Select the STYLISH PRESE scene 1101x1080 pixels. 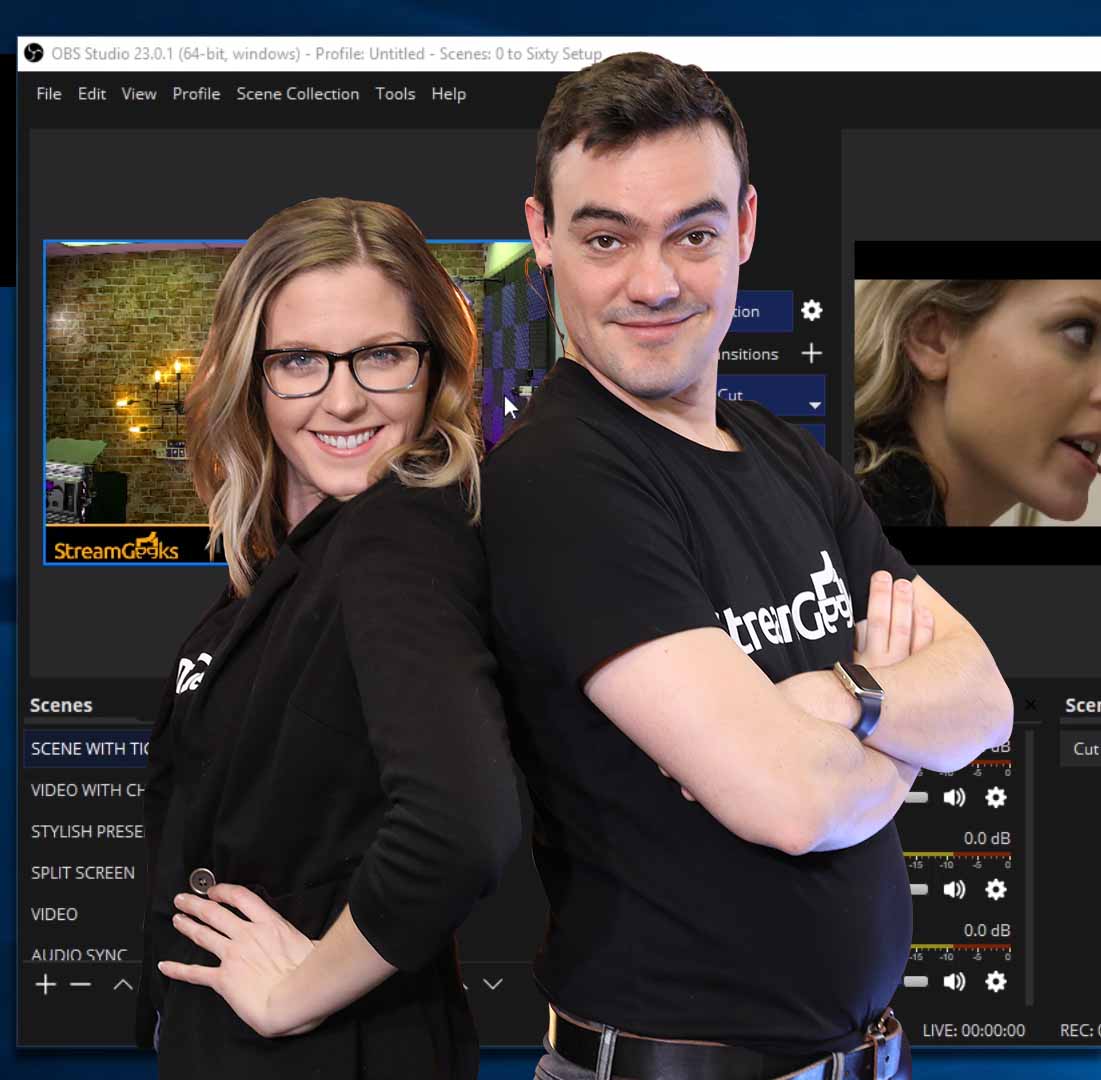point(86,831)
